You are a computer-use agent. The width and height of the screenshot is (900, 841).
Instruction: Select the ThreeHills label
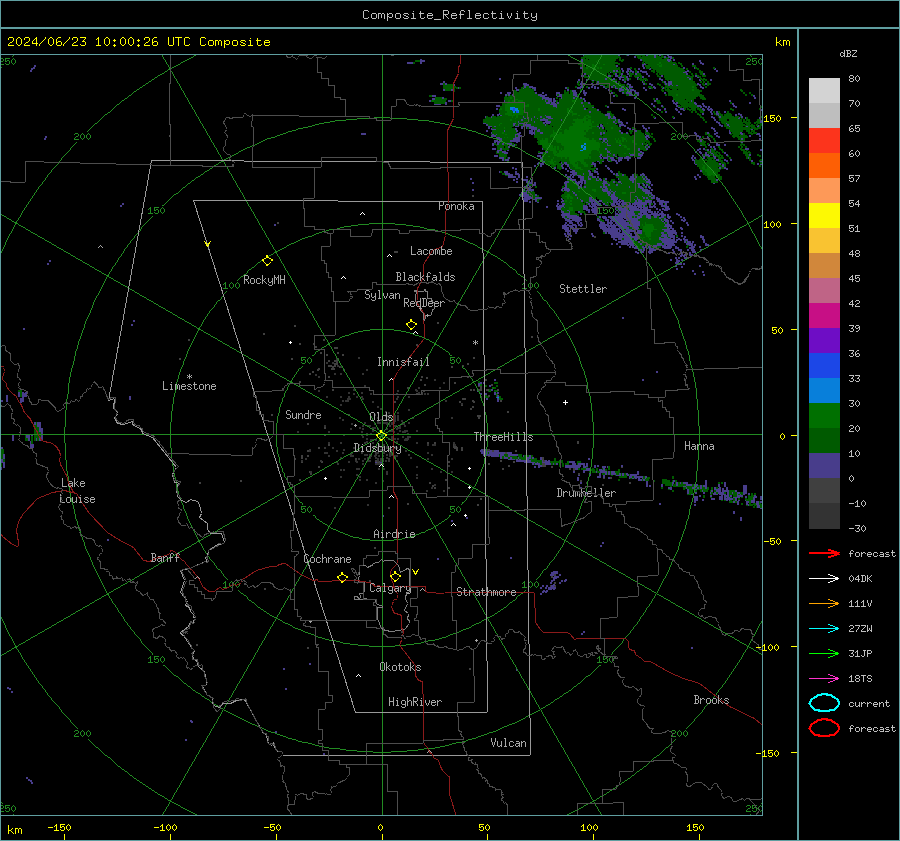(503, 437)
